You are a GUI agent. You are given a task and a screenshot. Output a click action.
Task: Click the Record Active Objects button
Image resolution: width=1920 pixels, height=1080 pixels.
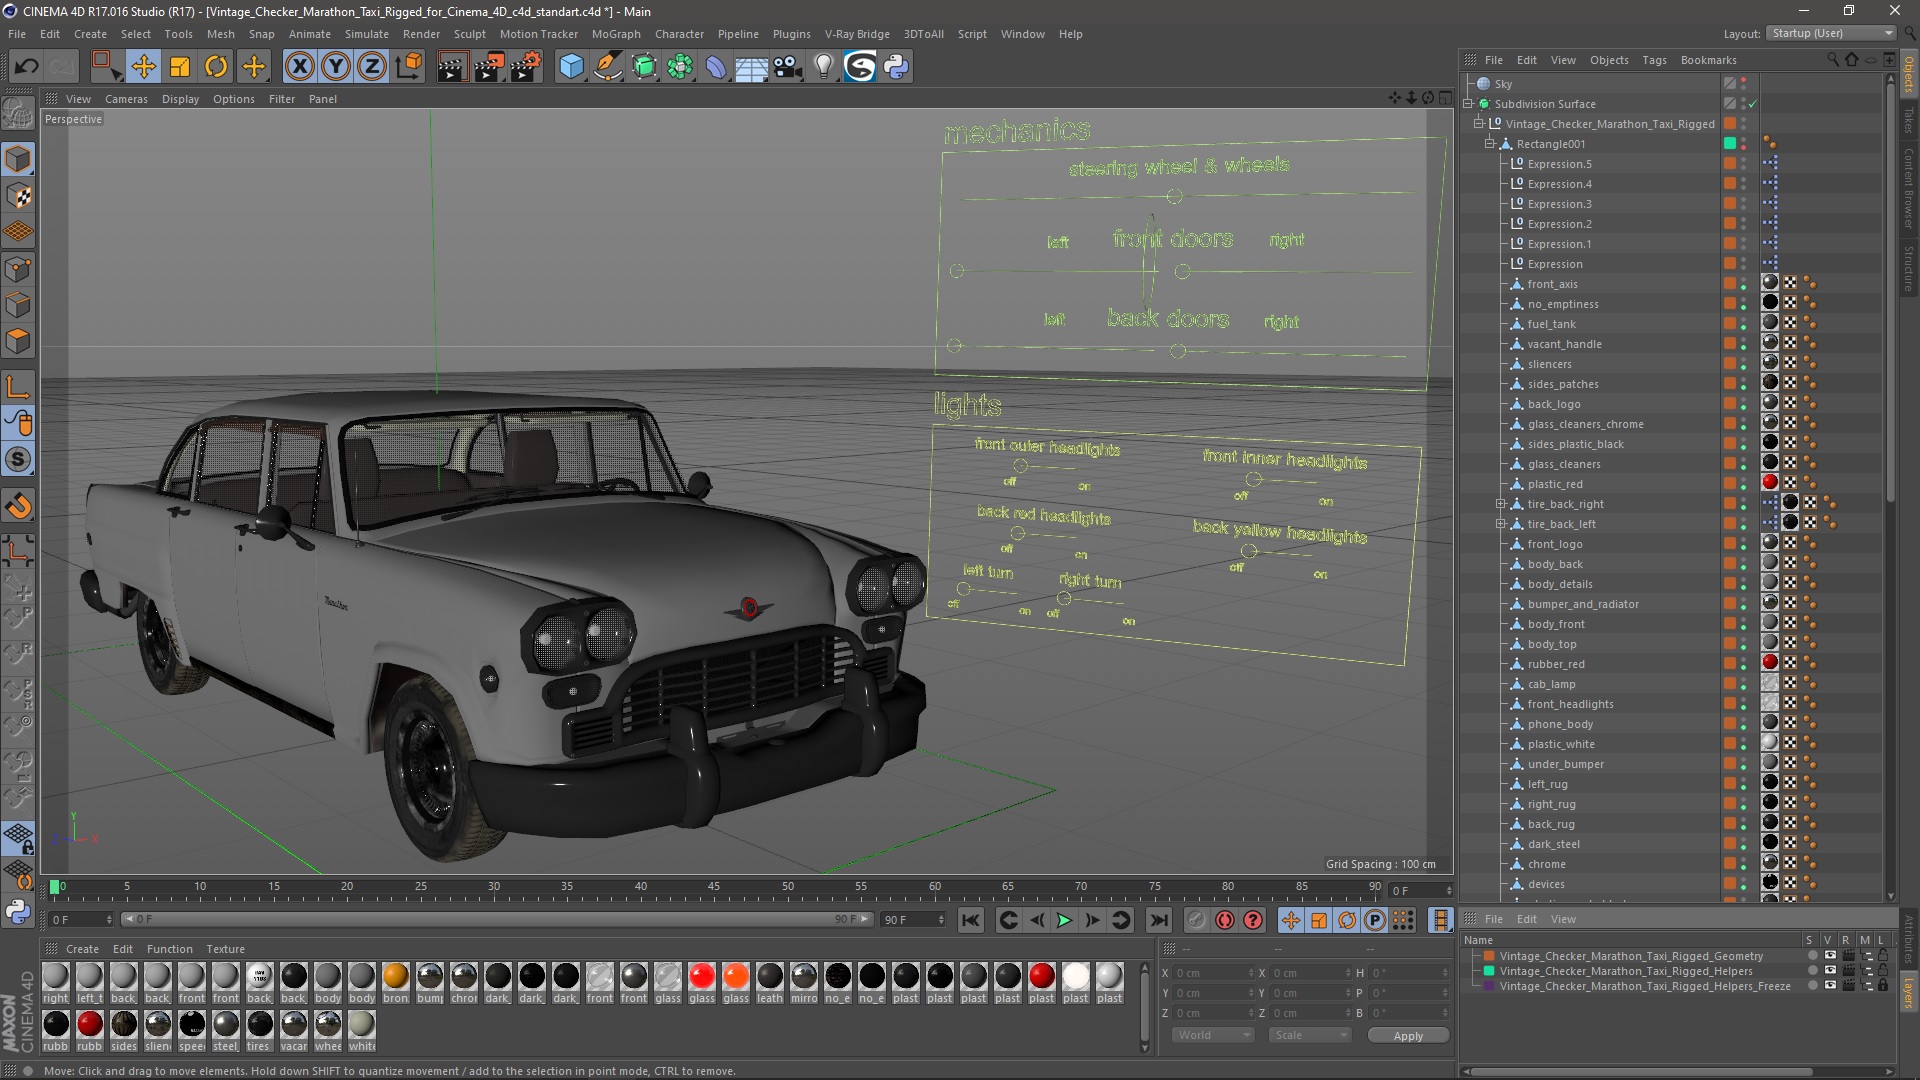(1196, 920)
